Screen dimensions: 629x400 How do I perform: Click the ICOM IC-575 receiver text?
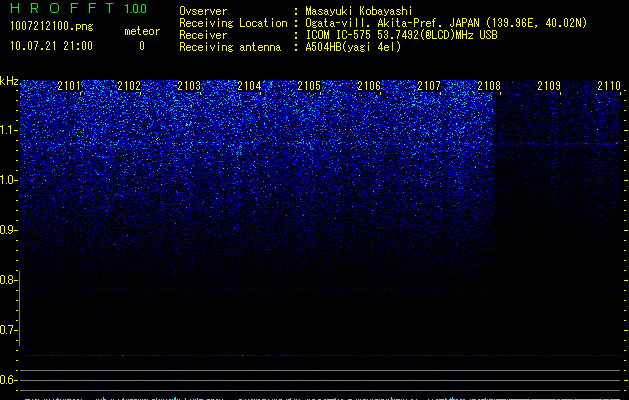point(401,35)
